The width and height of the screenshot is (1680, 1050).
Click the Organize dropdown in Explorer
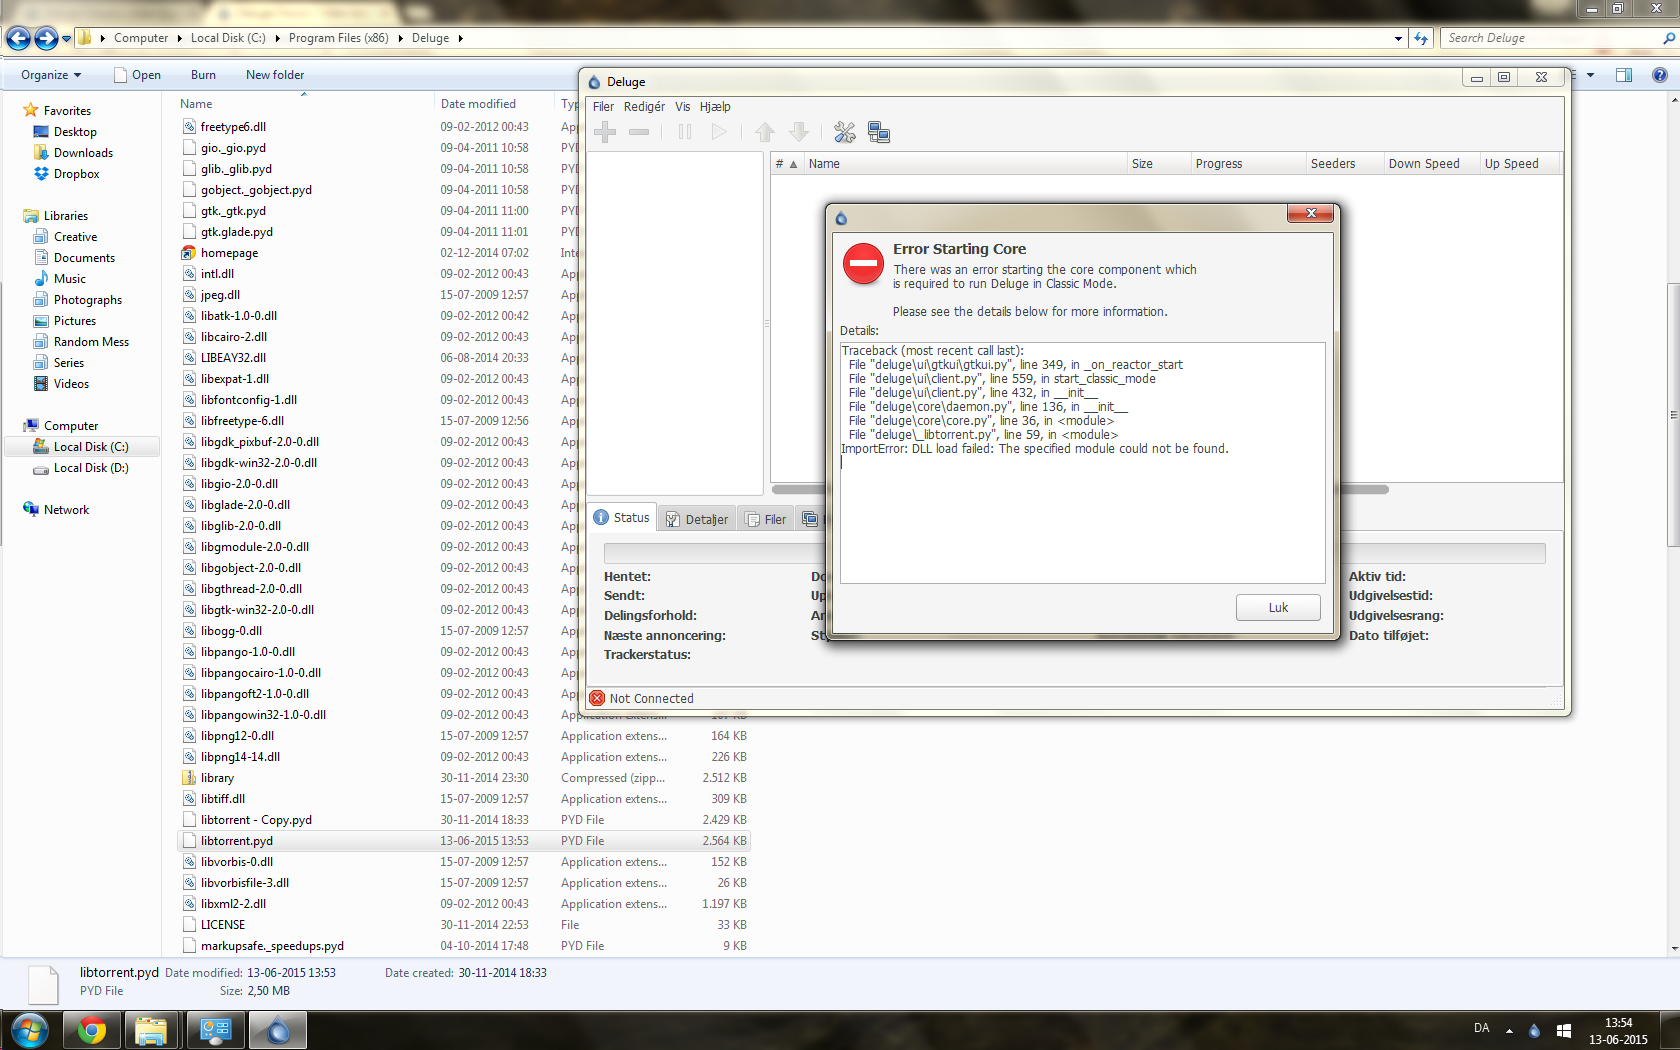tap(51, 75)
